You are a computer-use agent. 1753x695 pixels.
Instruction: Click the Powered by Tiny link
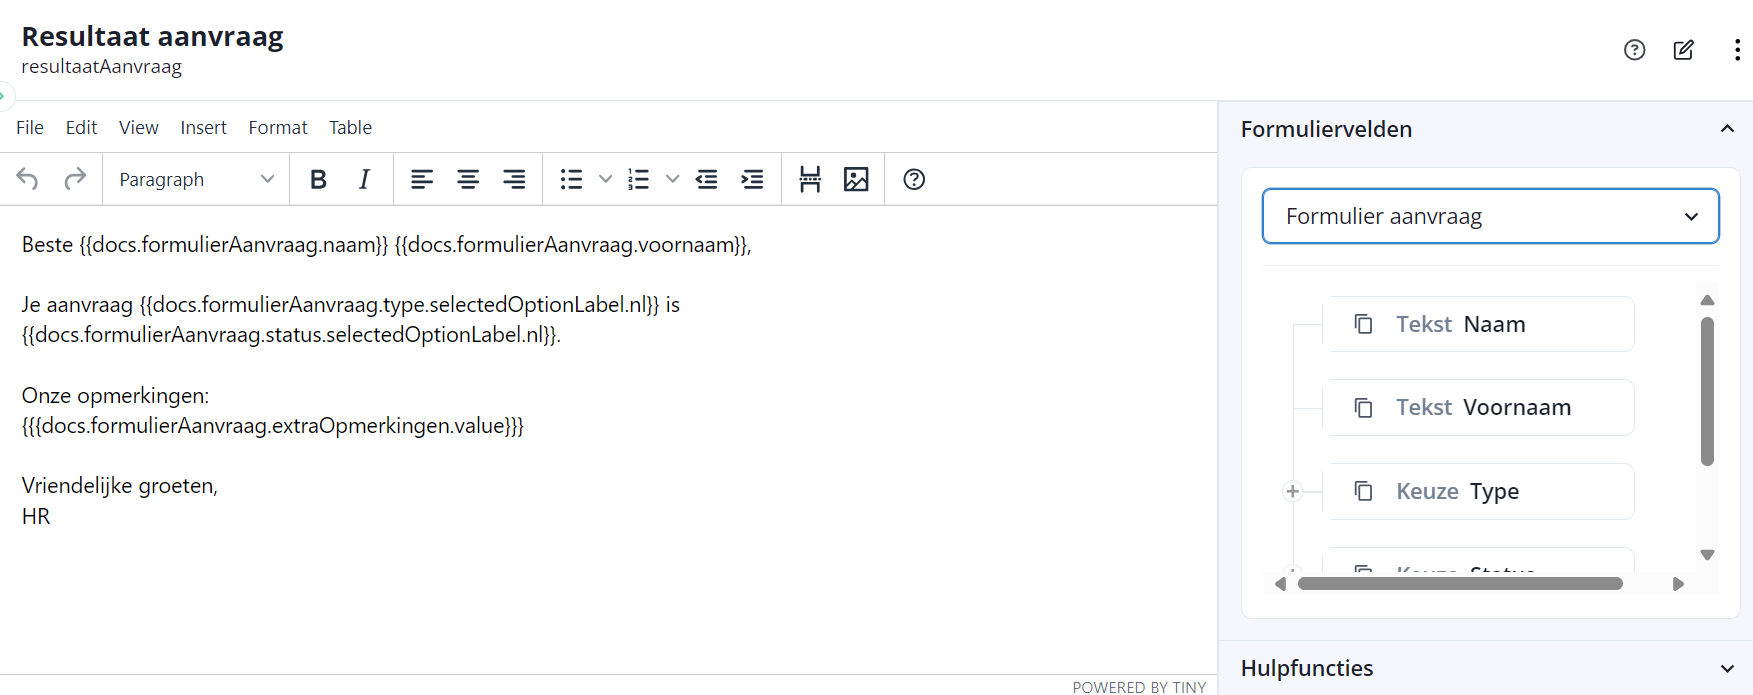coord(1139,687)
